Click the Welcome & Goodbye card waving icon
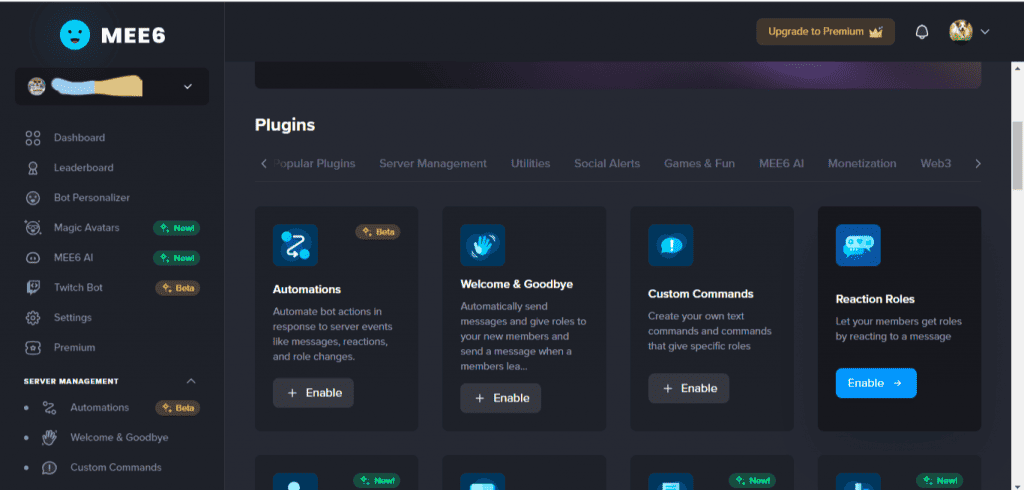The image size is (1024, 490). [x=483, y=245]
